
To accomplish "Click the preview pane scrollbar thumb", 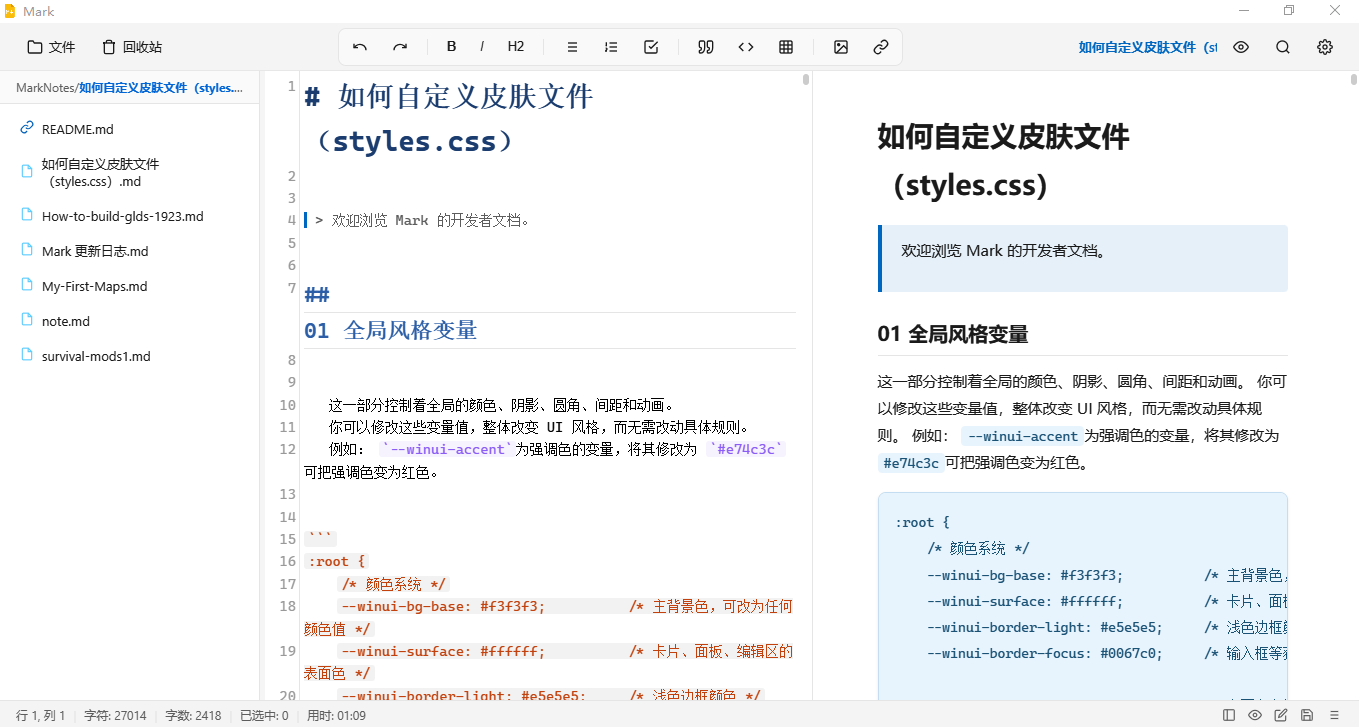I will pos(1354,80).
